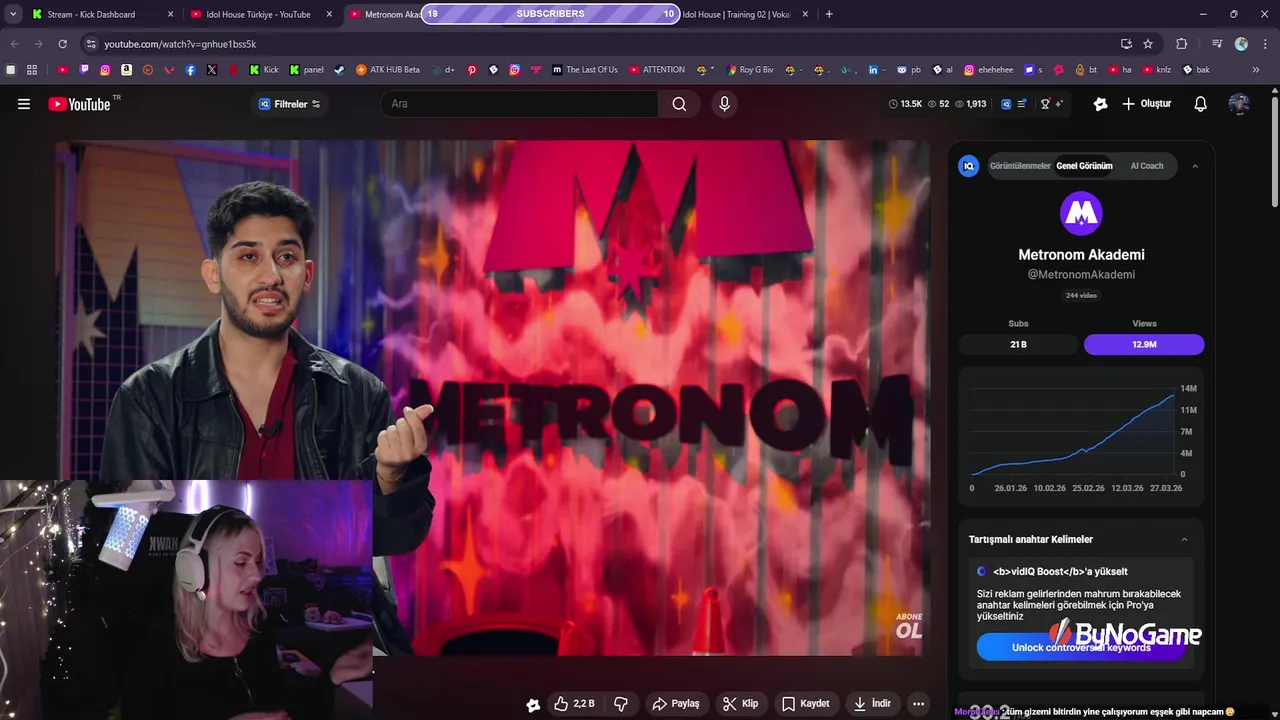Open The Last Of Us bookmark
Viewport: 1280px width, 720px height.
pos(585,70)
